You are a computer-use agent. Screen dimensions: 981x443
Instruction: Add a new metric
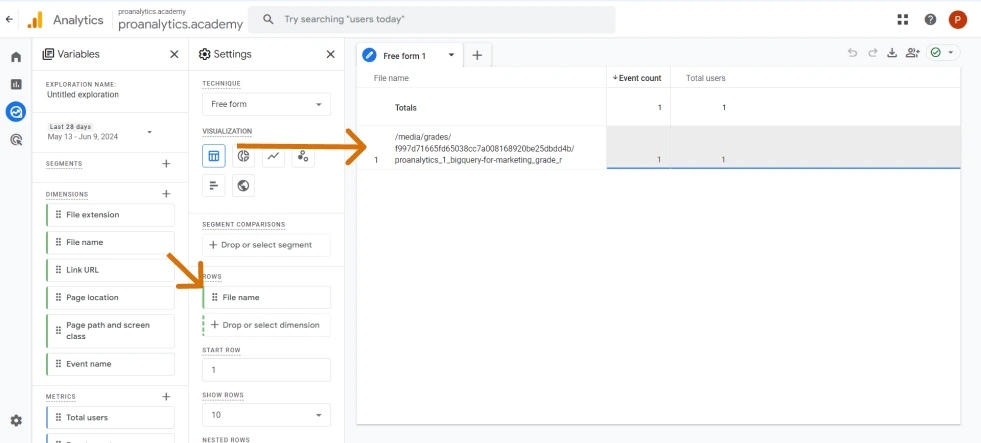click(x=166, y=397)
